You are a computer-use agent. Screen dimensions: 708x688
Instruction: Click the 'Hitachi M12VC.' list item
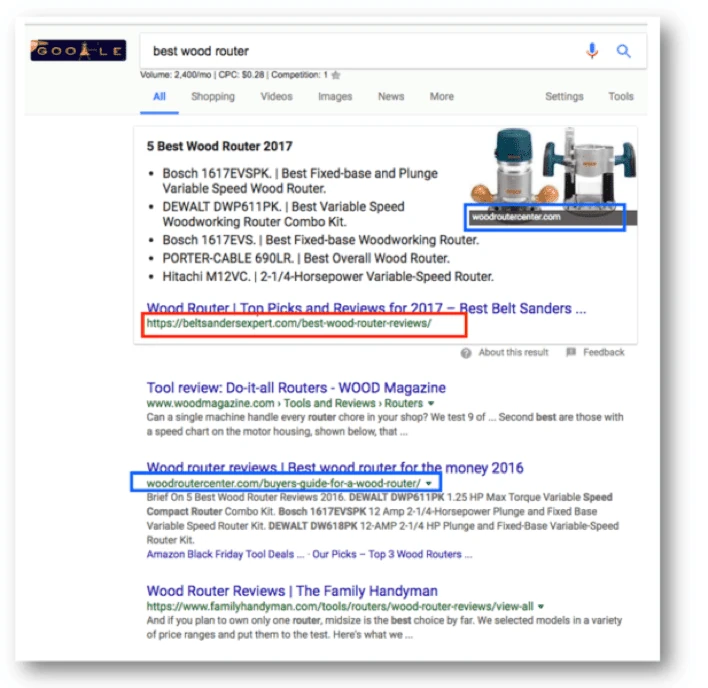(x=328, y=277)
